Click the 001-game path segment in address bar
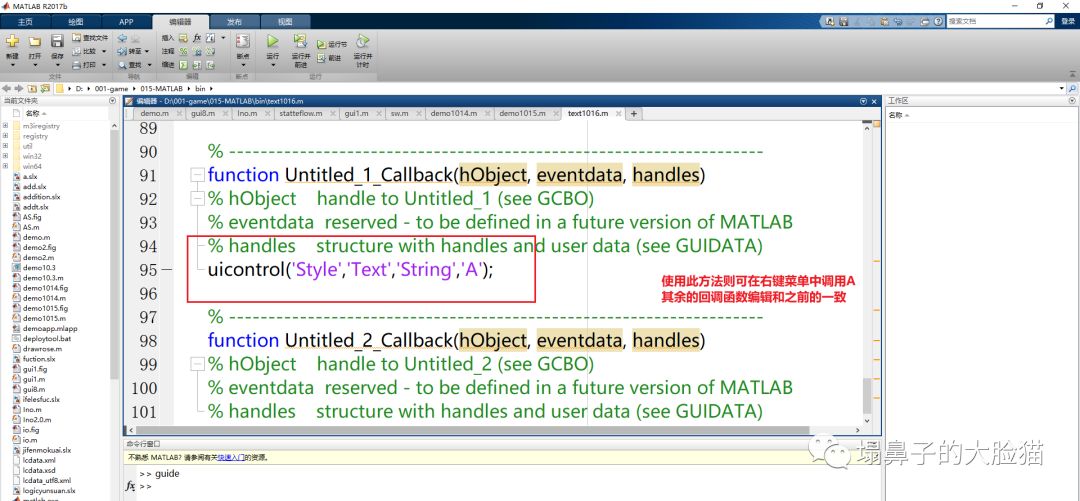This screenshot has width=1080, height=501. point(110,88)
